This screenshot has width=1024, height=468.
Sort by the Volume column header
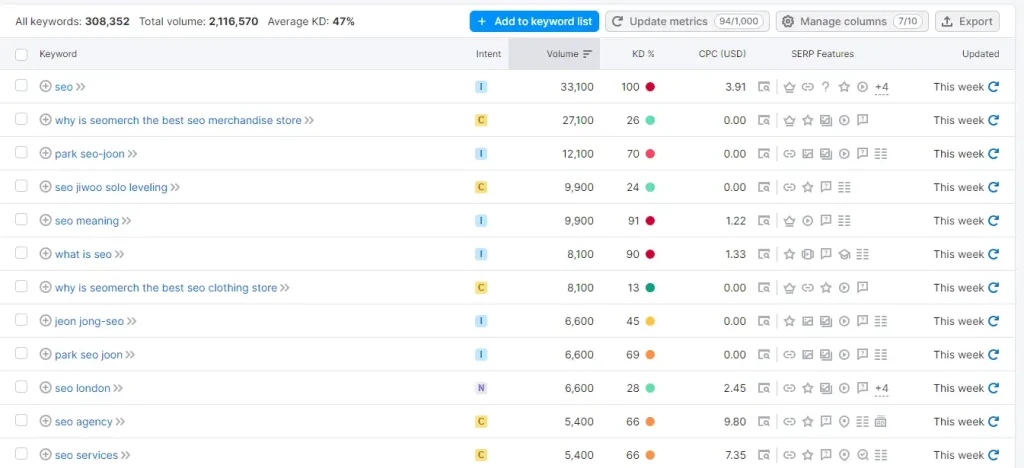coord(569,54)
